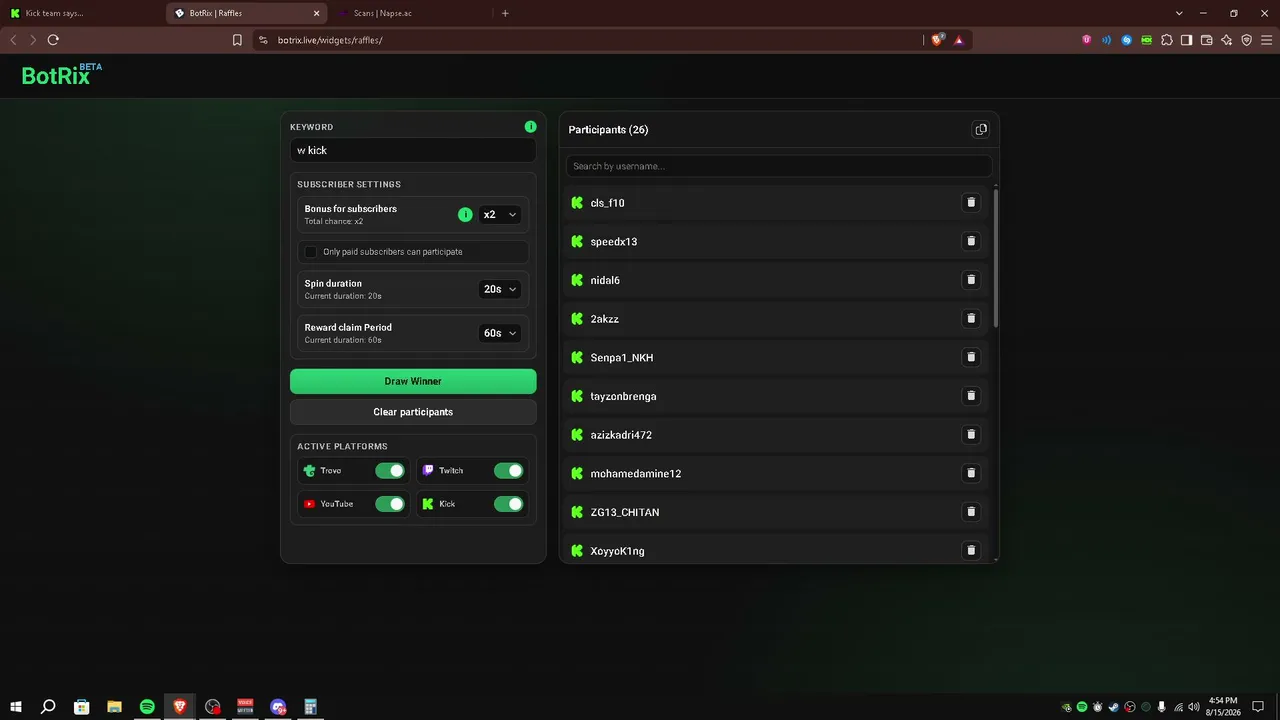This screenshot has width=1280, height=720.
Task: Open File Explorer from the taskbar
Action: pos(114,707)
